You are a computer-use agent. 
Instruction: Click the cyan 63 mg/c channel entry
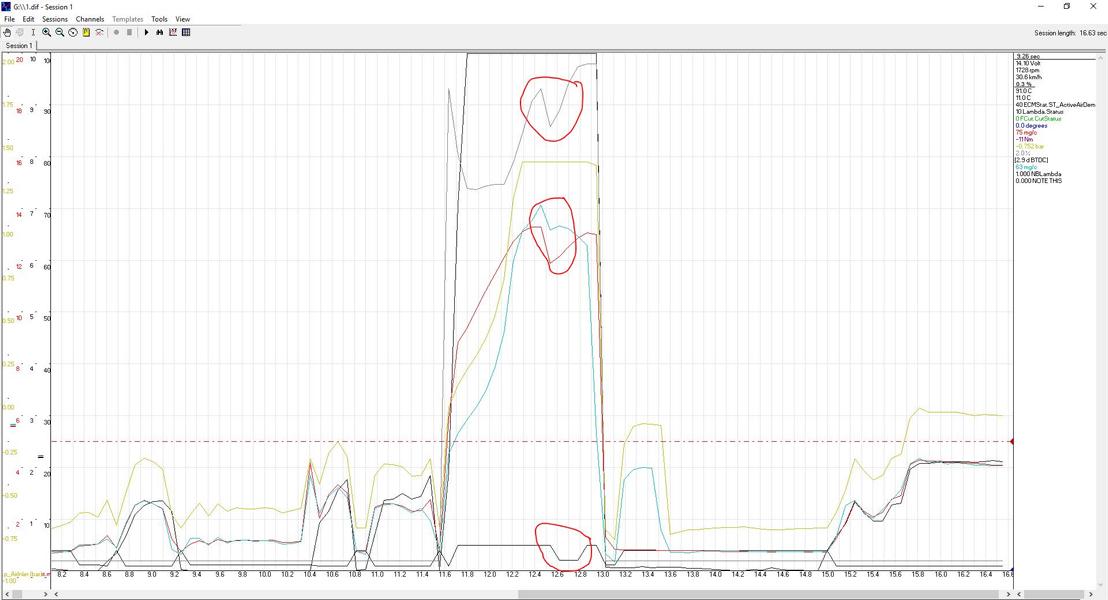(x=1025, y=167)
